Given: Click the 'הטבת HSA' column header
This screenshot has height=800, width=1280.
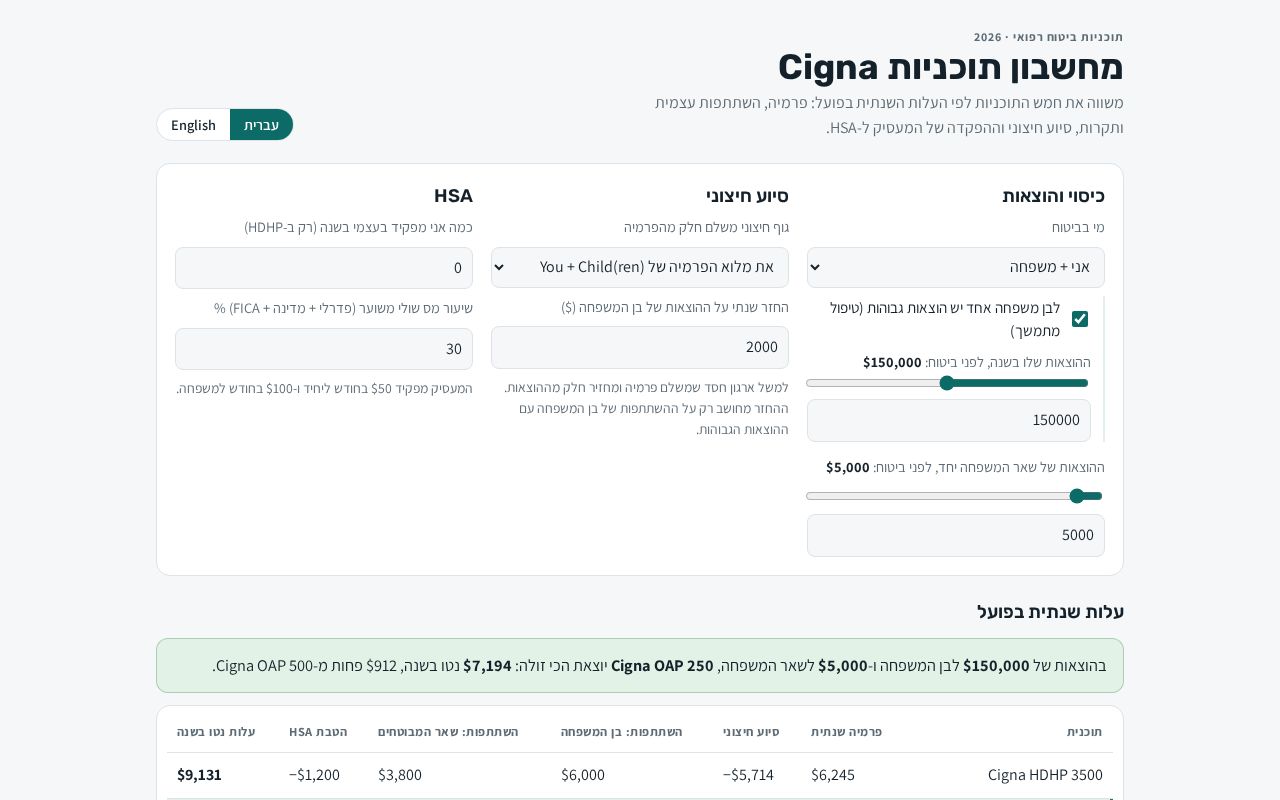Looking at the screenshot, I should (x=318, y=732).
